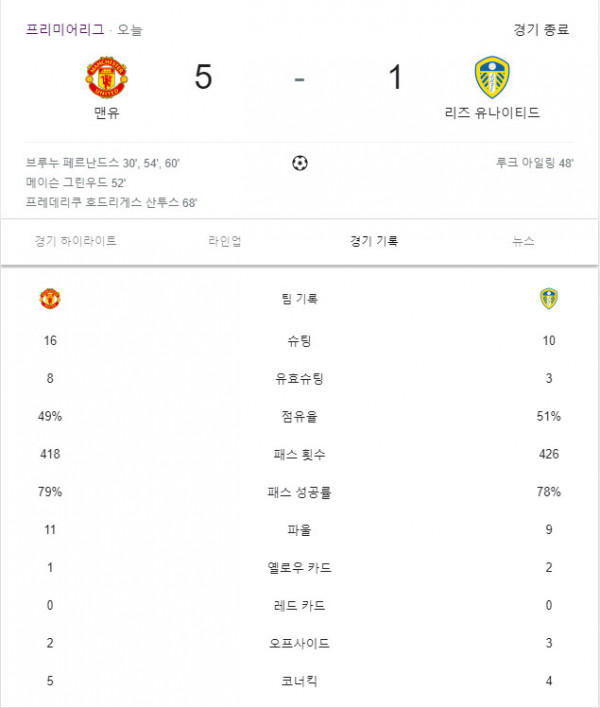This screenshot has height=708, width=600.
Task: Go to the 뉴스 tab
Action: (524, 241)
